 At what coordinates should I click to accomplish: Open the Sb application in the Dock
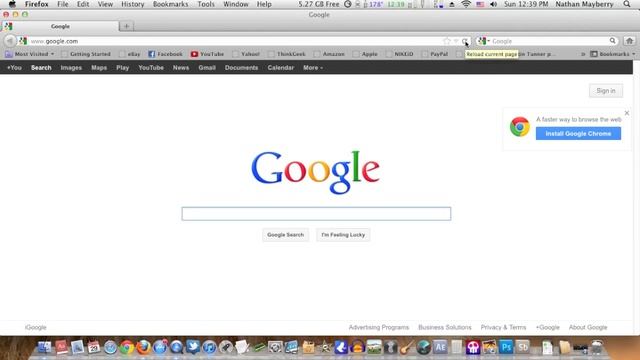[x=522, y=347]
